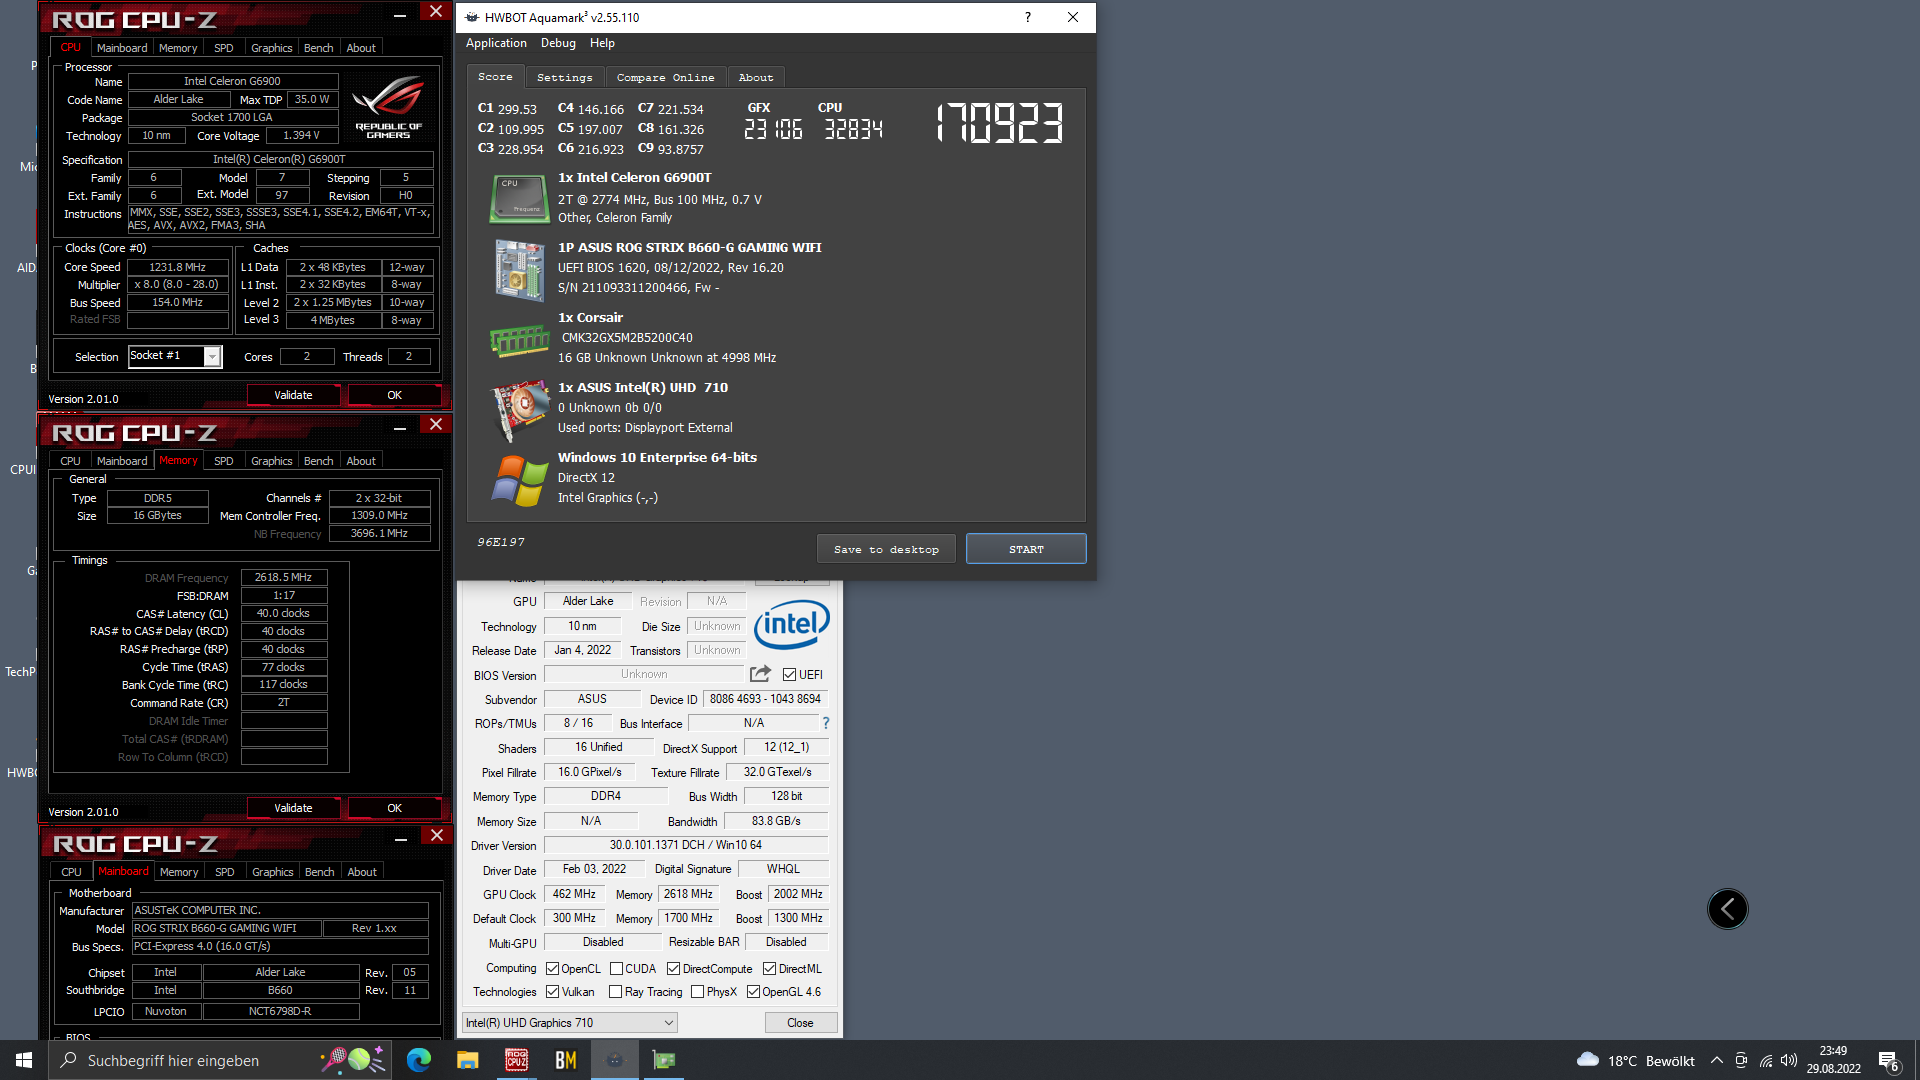Open Mainboard tab in top CPU-Z window

click(x=122, y=48)
